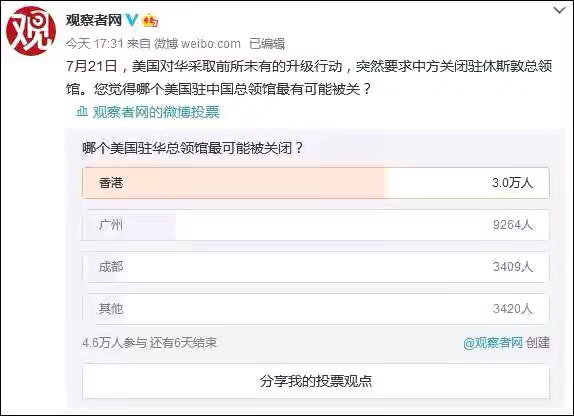Click the 4.6万人参与 participation summary
Screen dimensions: 574x416
[x=114, y=343]
